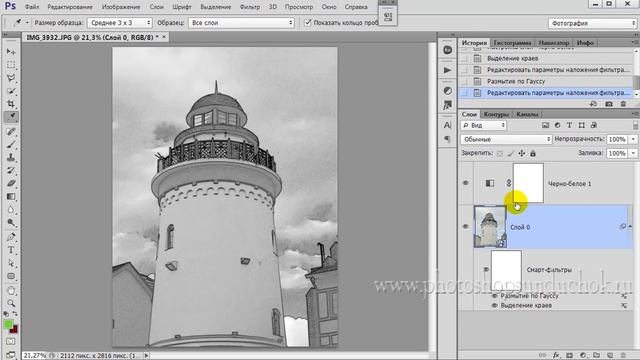Delete current history state trash icon

623,104
